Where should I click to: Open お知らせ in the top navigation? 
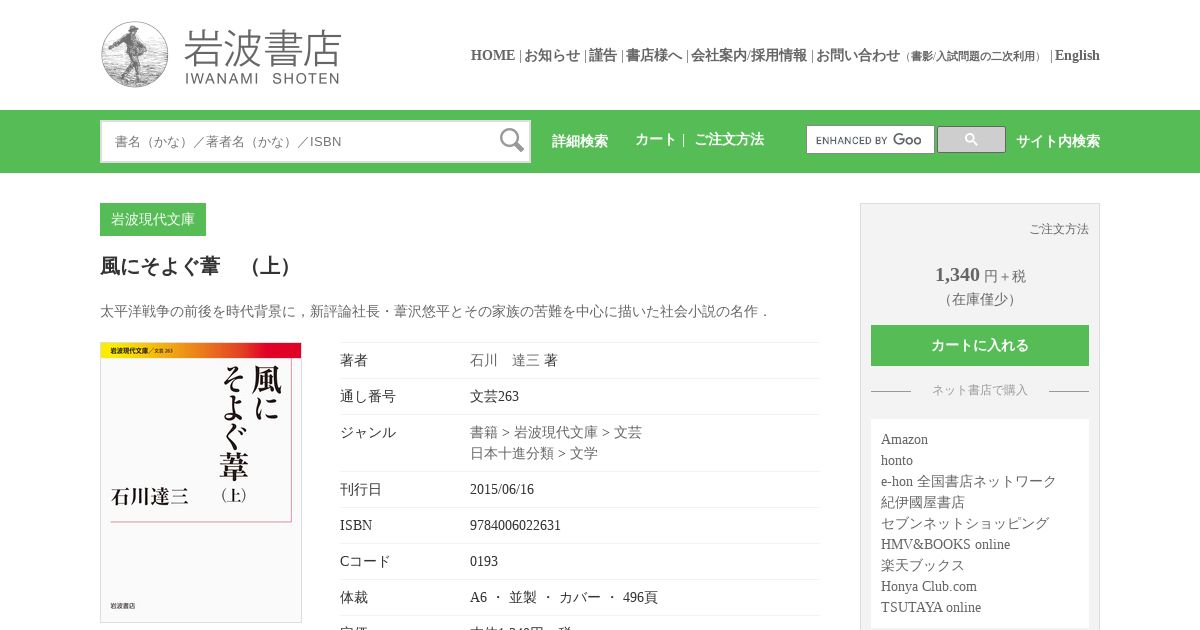pos(552,56)
